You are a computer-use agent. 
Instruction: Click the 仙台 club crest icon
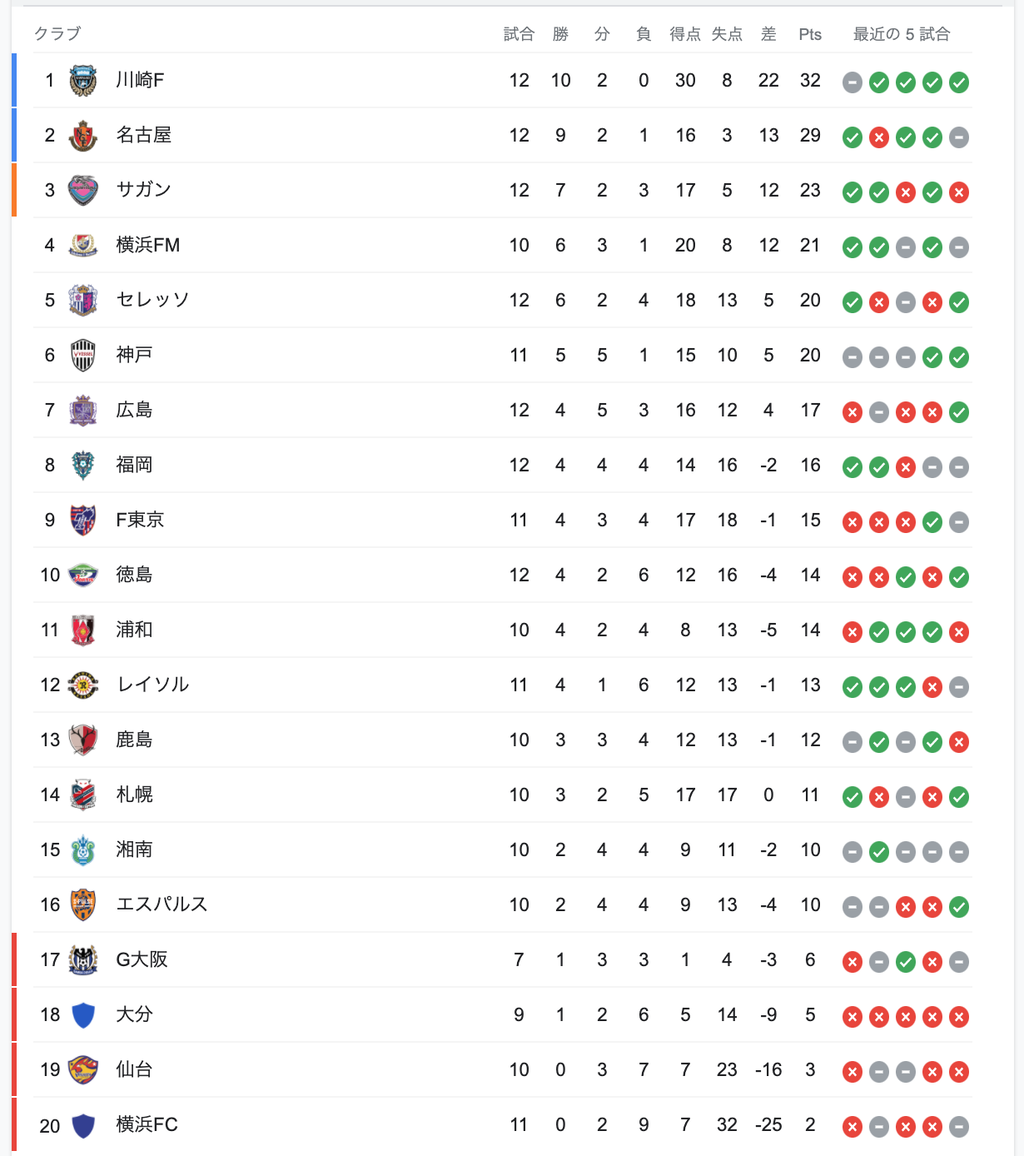click(83, 1070)
